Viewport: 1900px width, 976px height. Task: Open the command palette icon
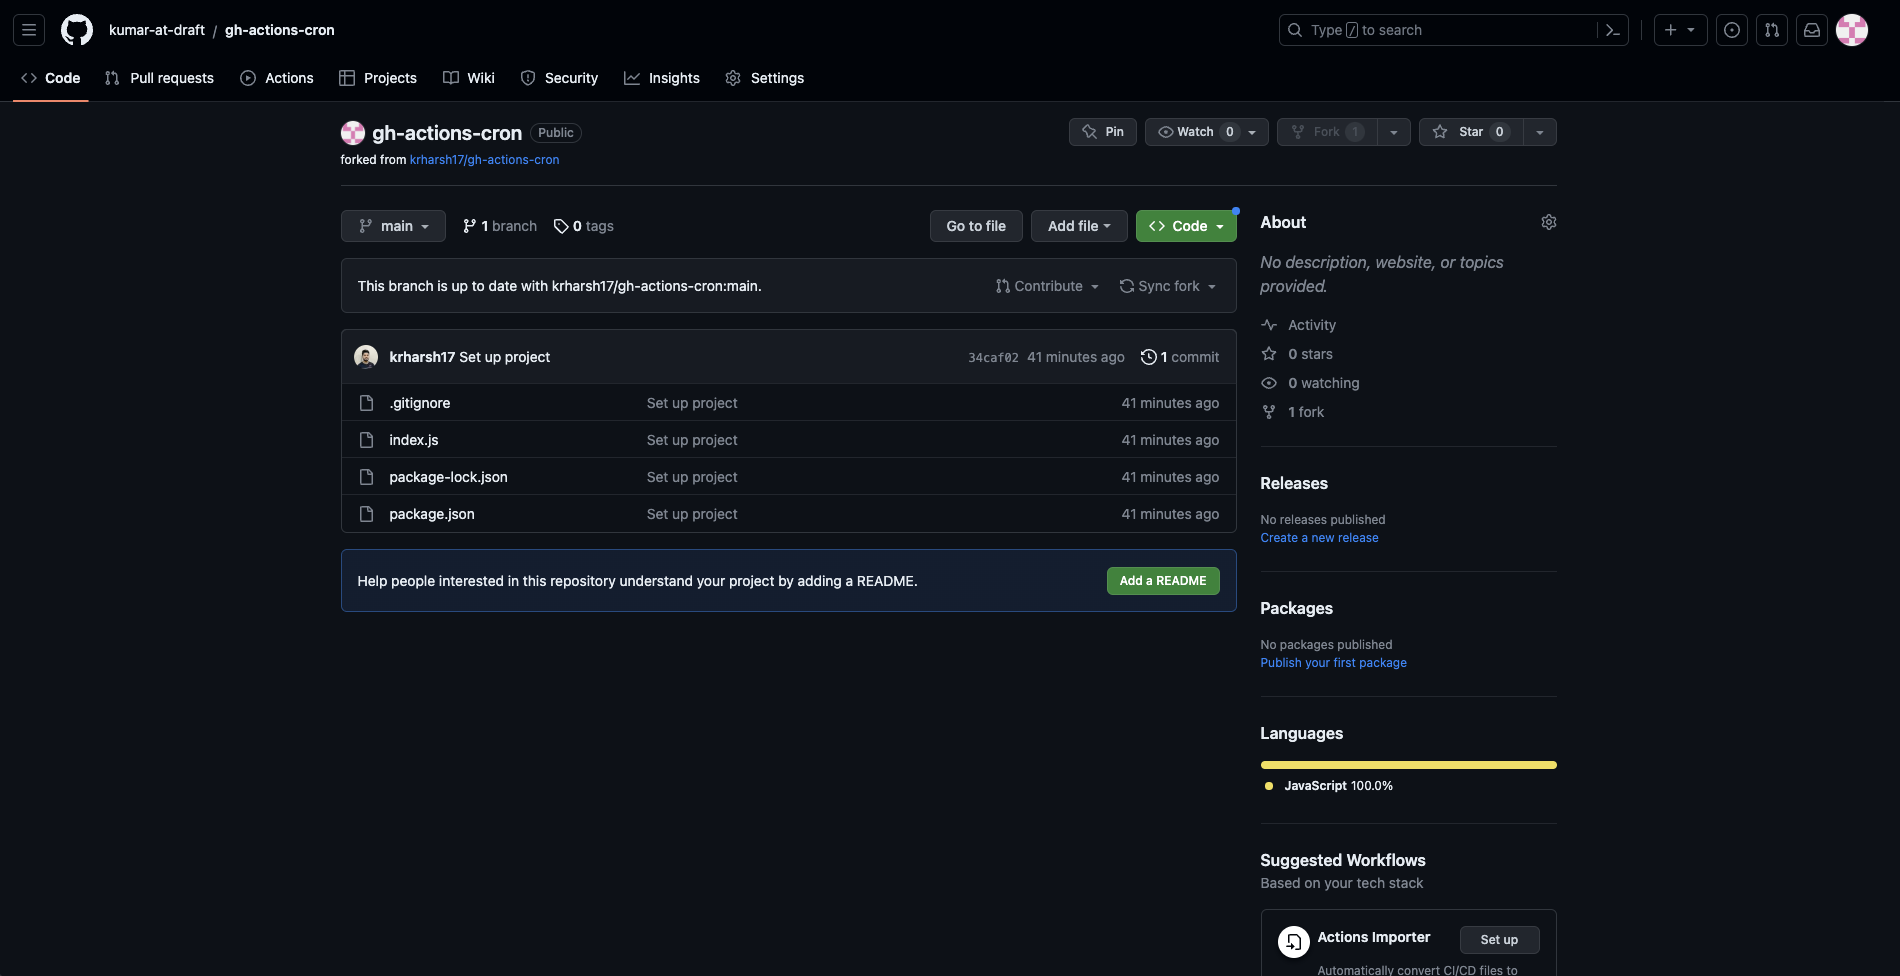(1612, 30)
